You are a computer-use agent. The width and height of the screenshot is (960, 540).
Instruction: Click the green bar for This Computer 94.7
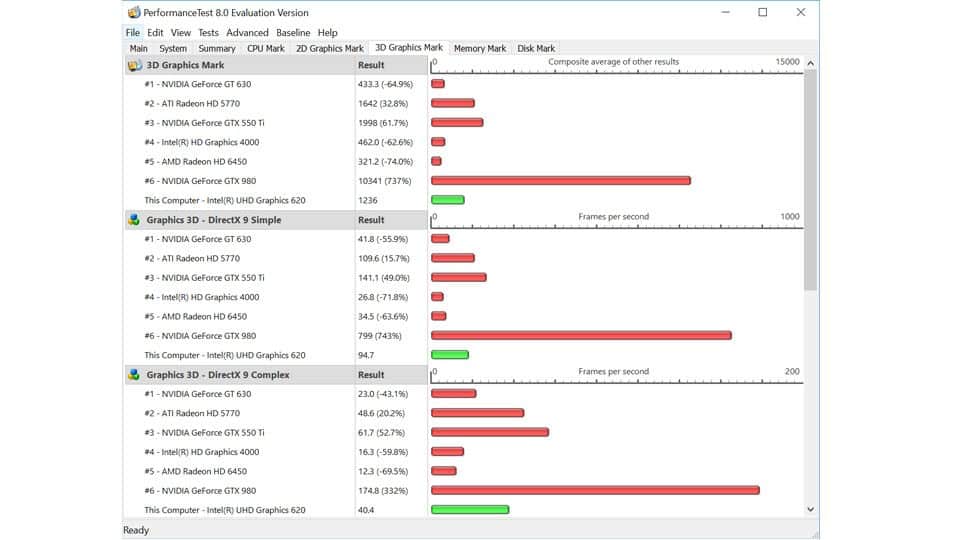point(450,355)
